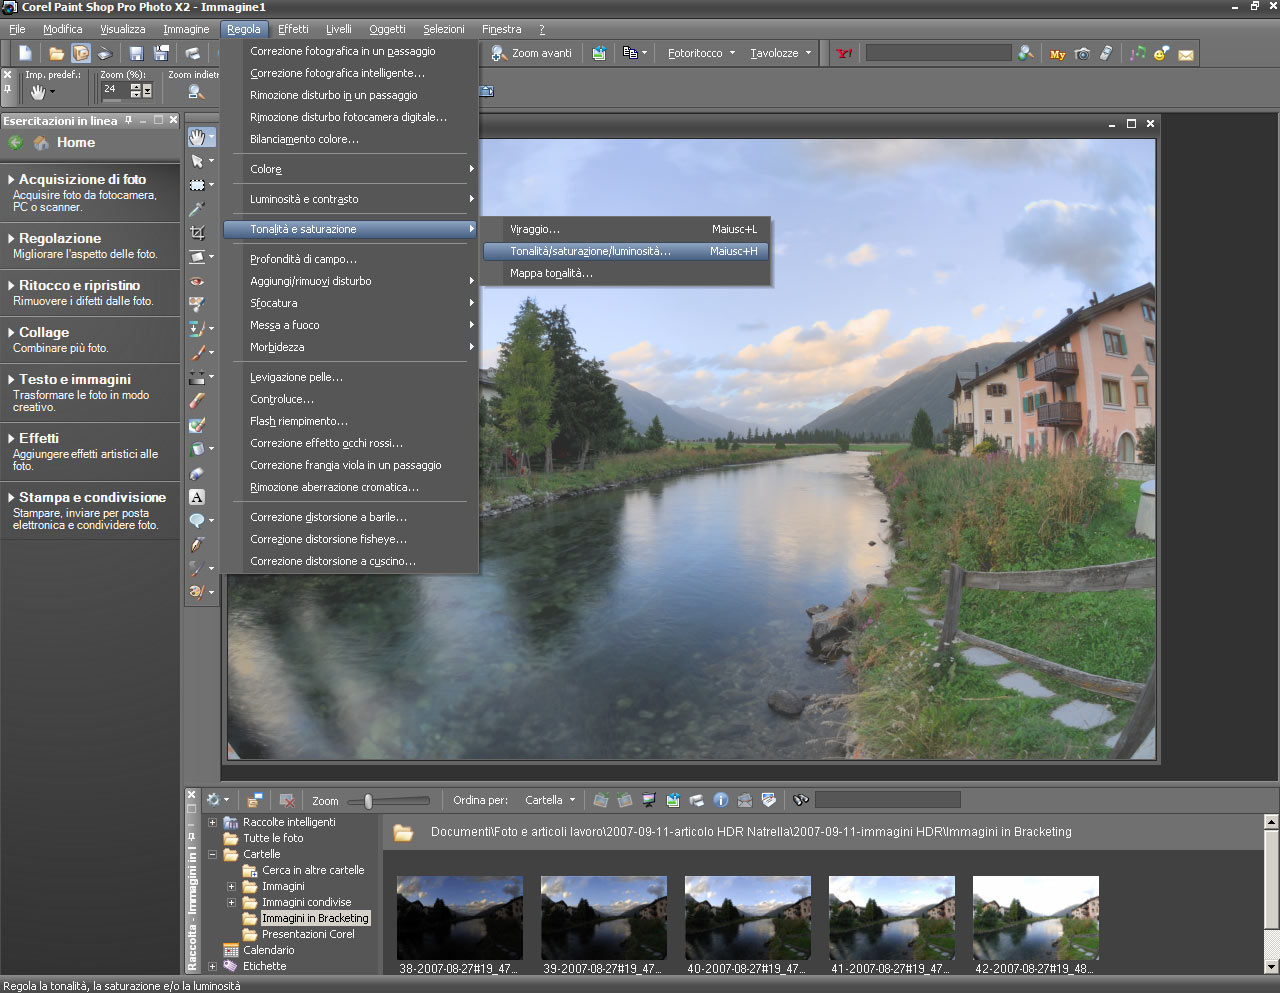The width and height of the screenshot is (1280, 993).
Task: Click the Zoom avanti magnifier button
Action: [533, 53]
